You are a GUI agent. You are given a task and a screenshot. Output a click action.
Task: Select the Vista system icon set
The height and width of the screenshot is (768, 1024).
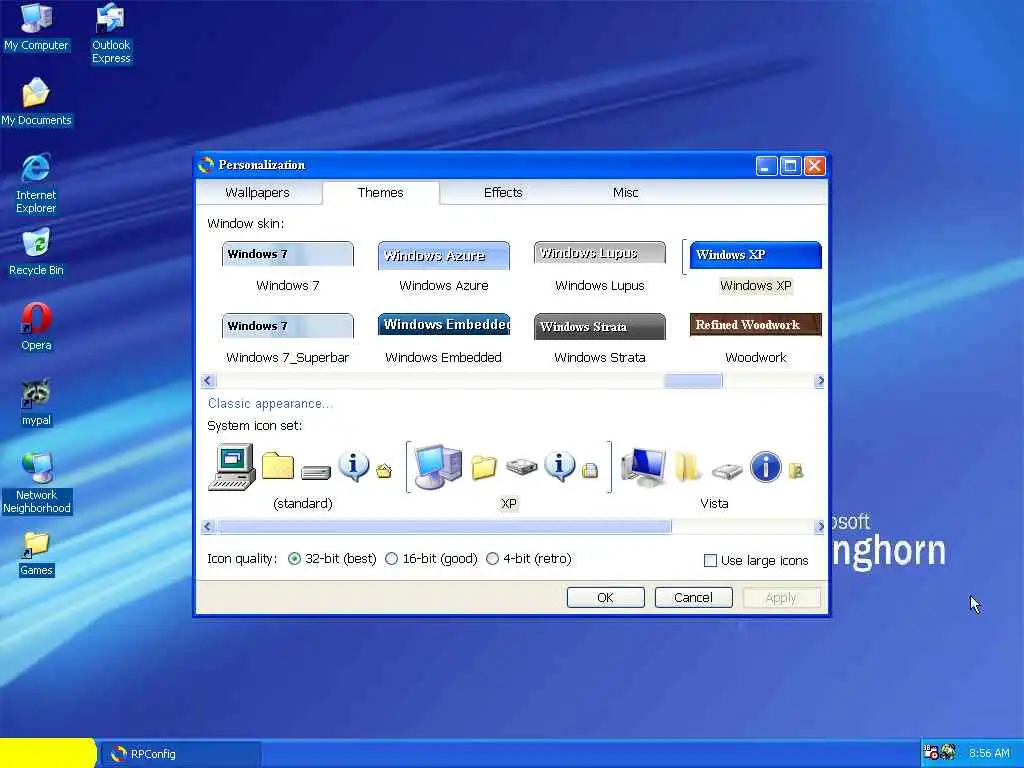(714, 475)
